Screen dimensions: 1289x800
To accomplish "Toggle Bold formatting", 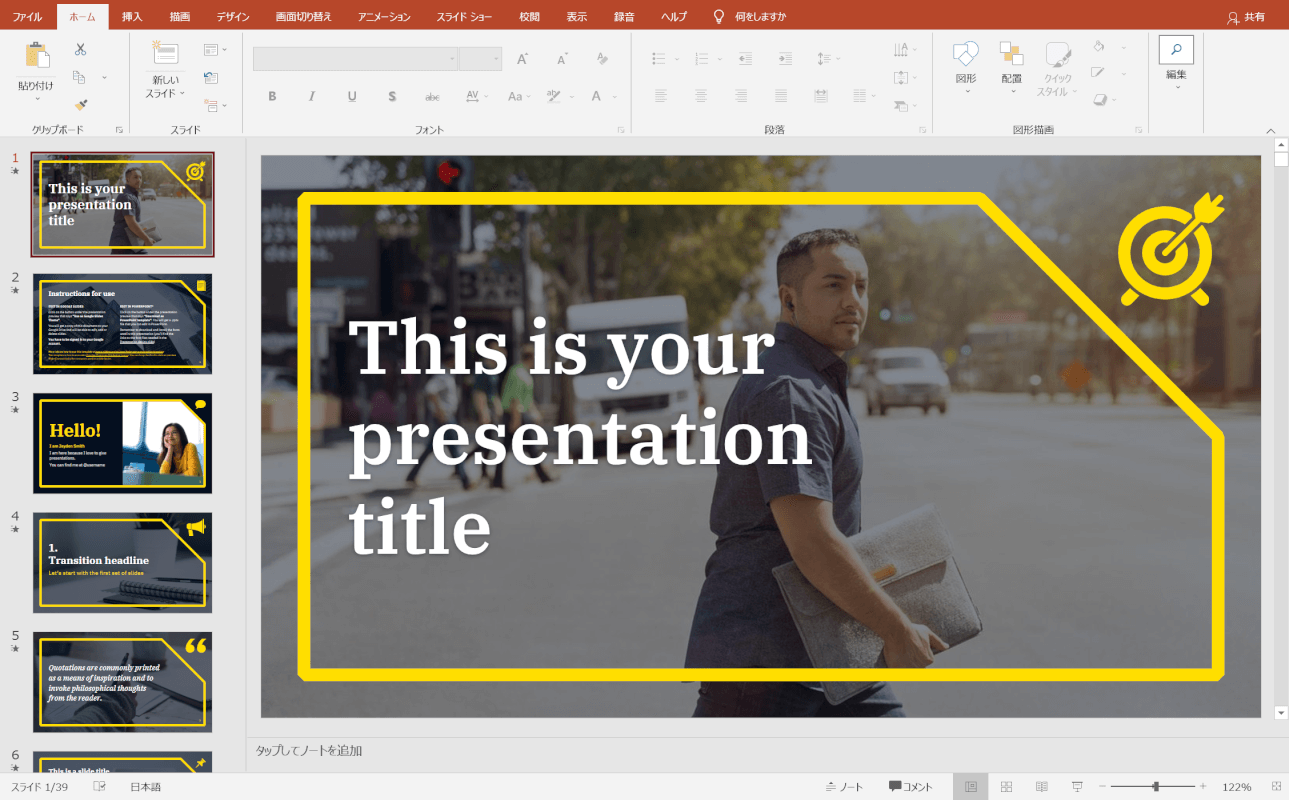I will 272,96.
